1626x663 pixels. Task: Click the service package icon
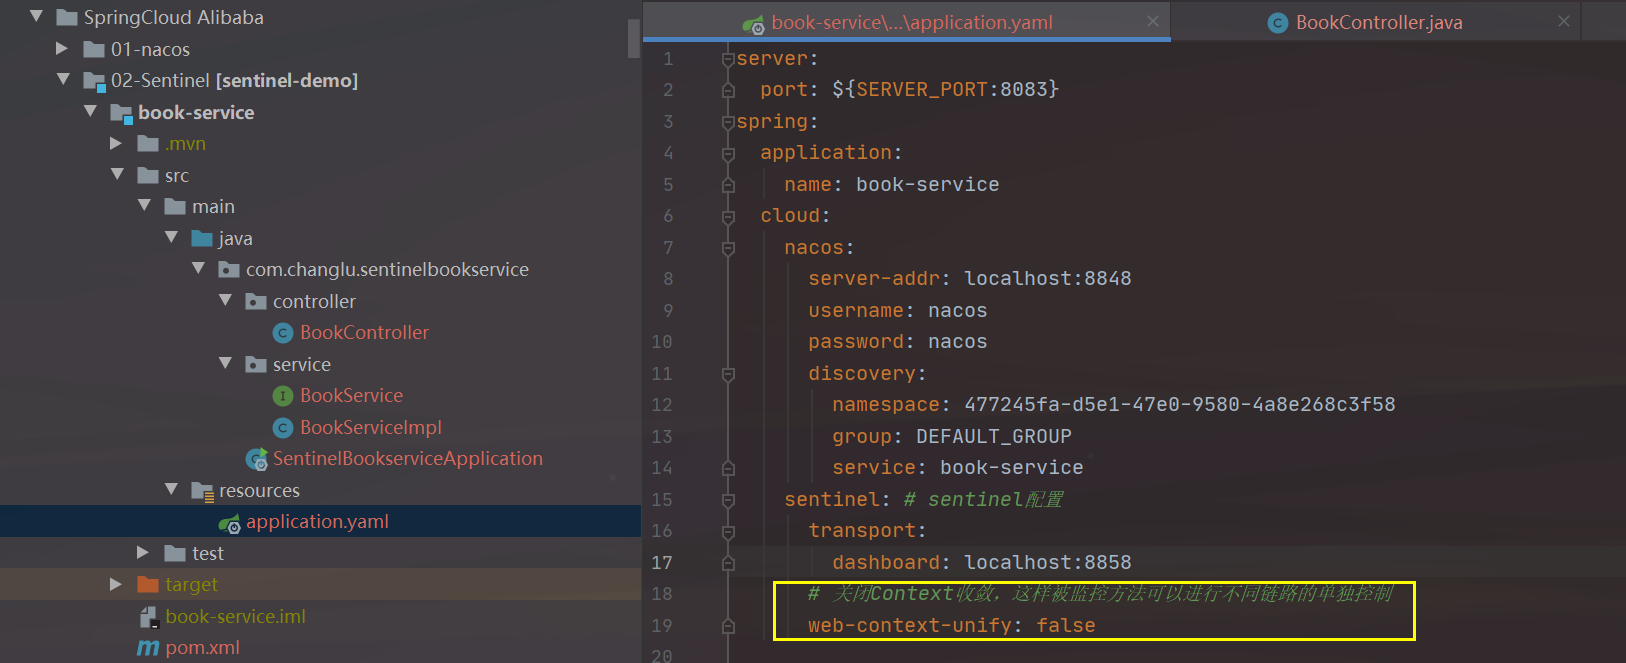coord(256,364)
